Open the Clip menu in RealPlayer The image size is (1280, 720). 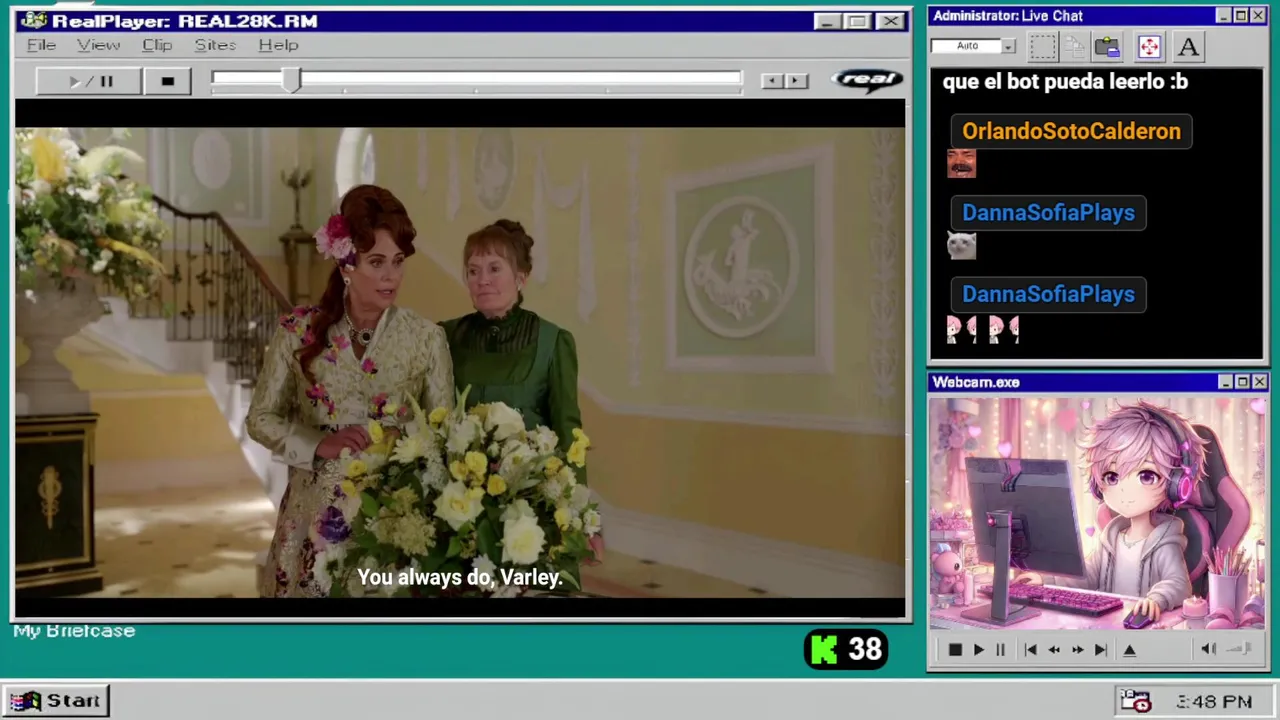point(157,45)
